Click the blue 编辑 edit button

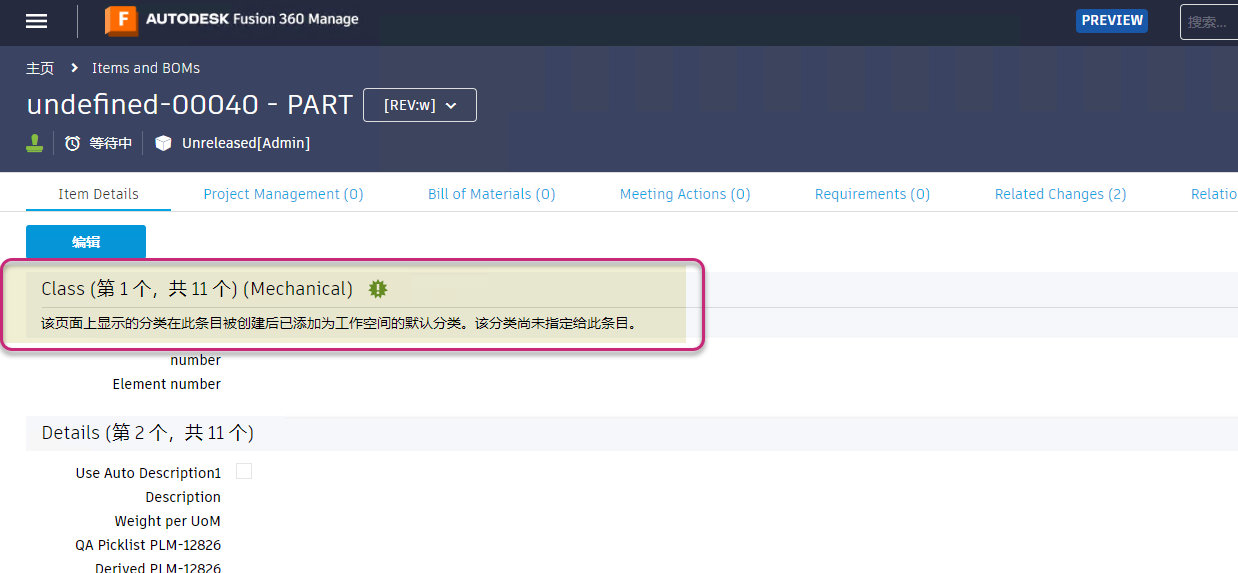pos(86,242)
